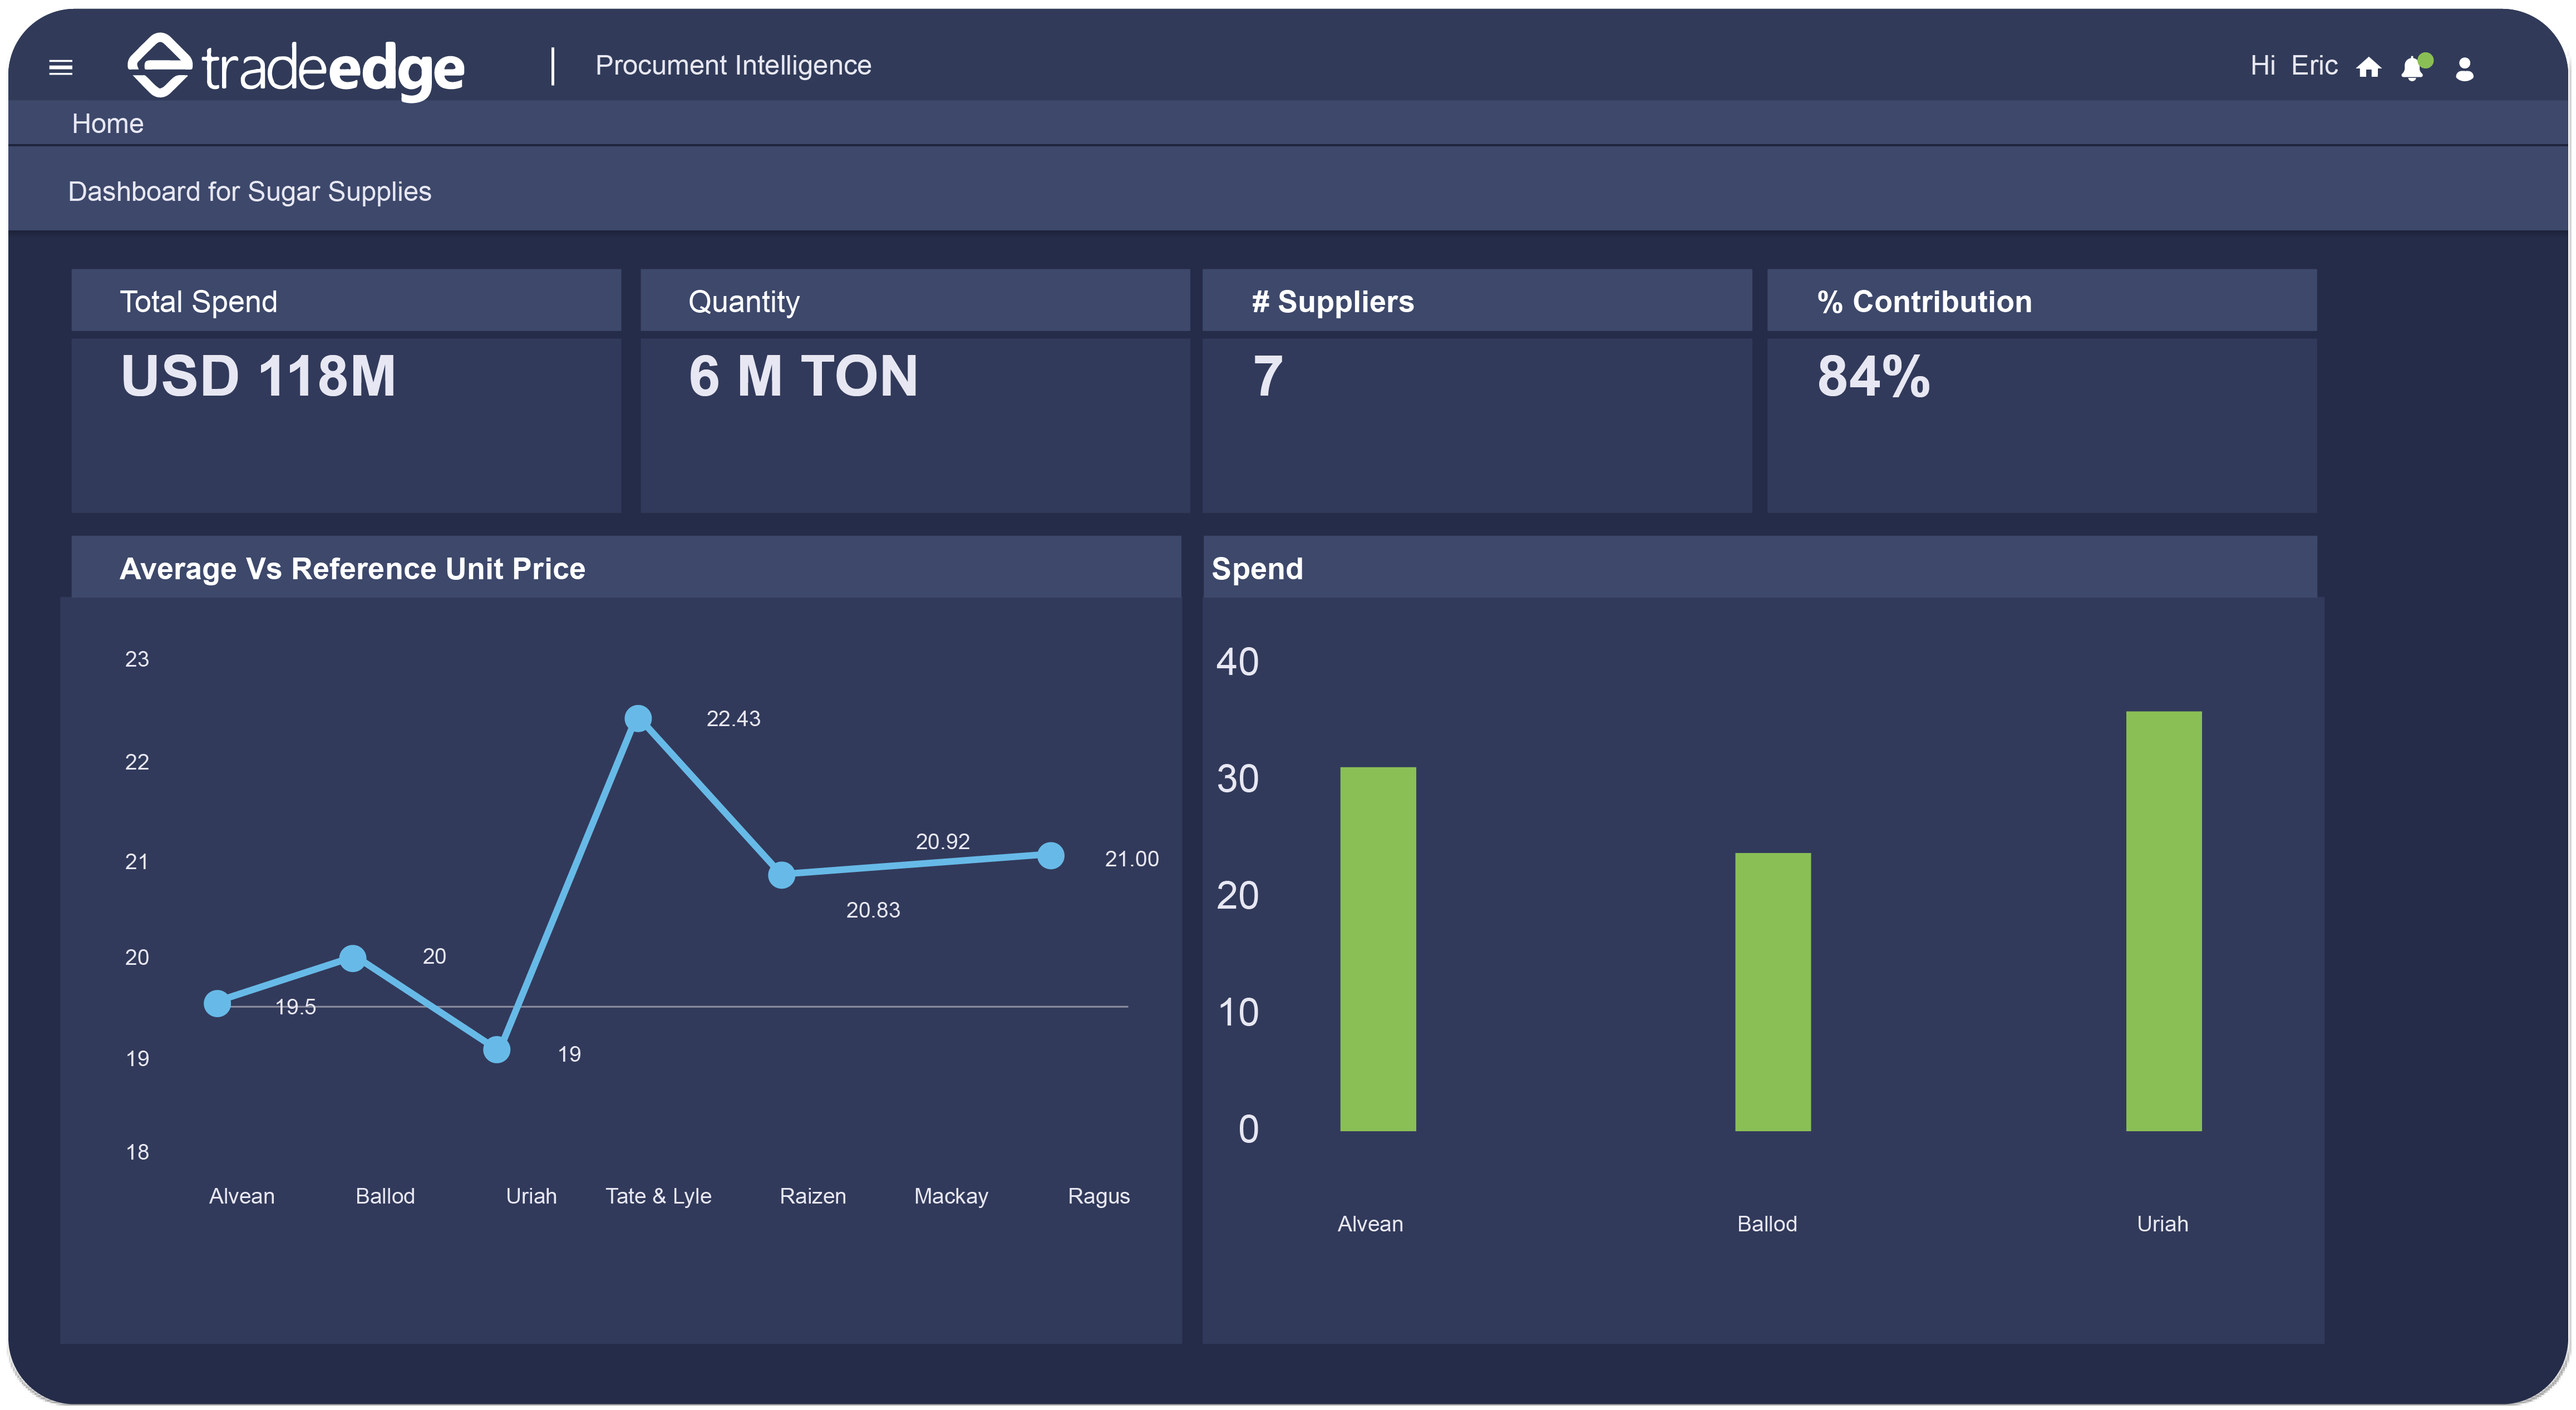This screenshot has height=1410, width=2576.
Task: Click the Tate & Lyle 22.43 data point
Action: pos(638,718)
